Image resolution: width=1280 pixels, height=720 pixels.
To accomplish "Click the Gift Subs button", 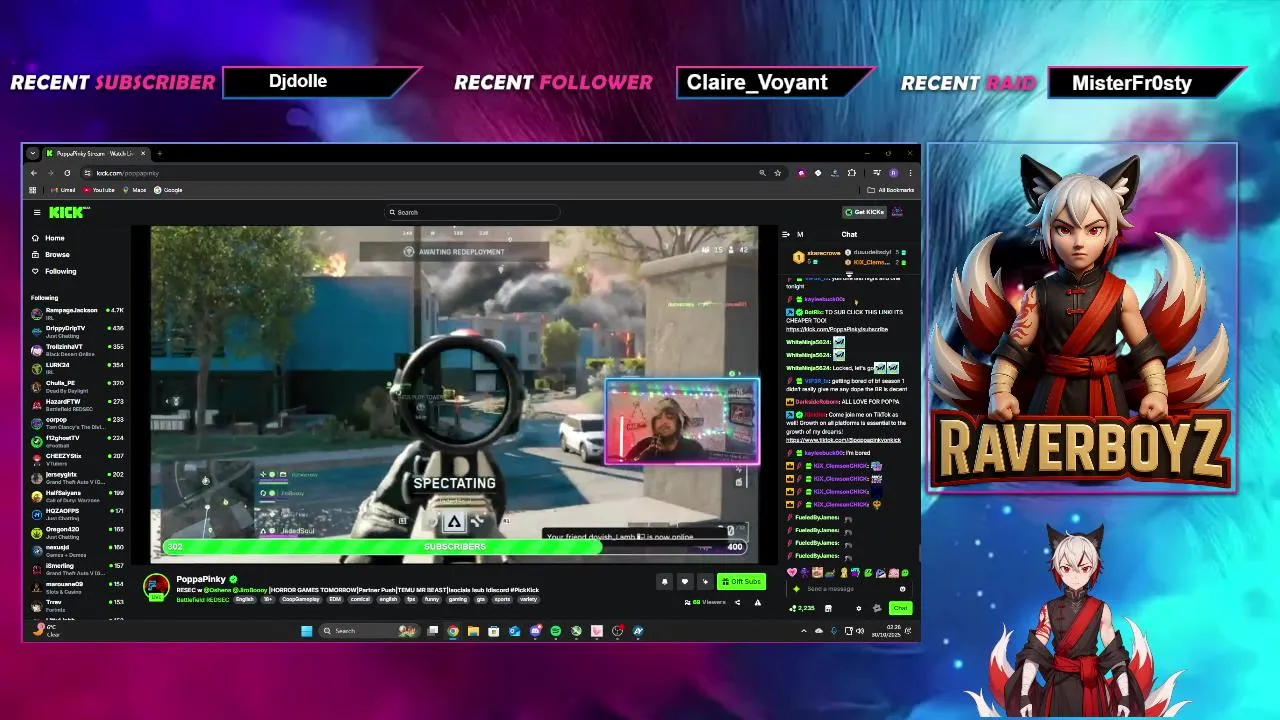I will point(741,581).
